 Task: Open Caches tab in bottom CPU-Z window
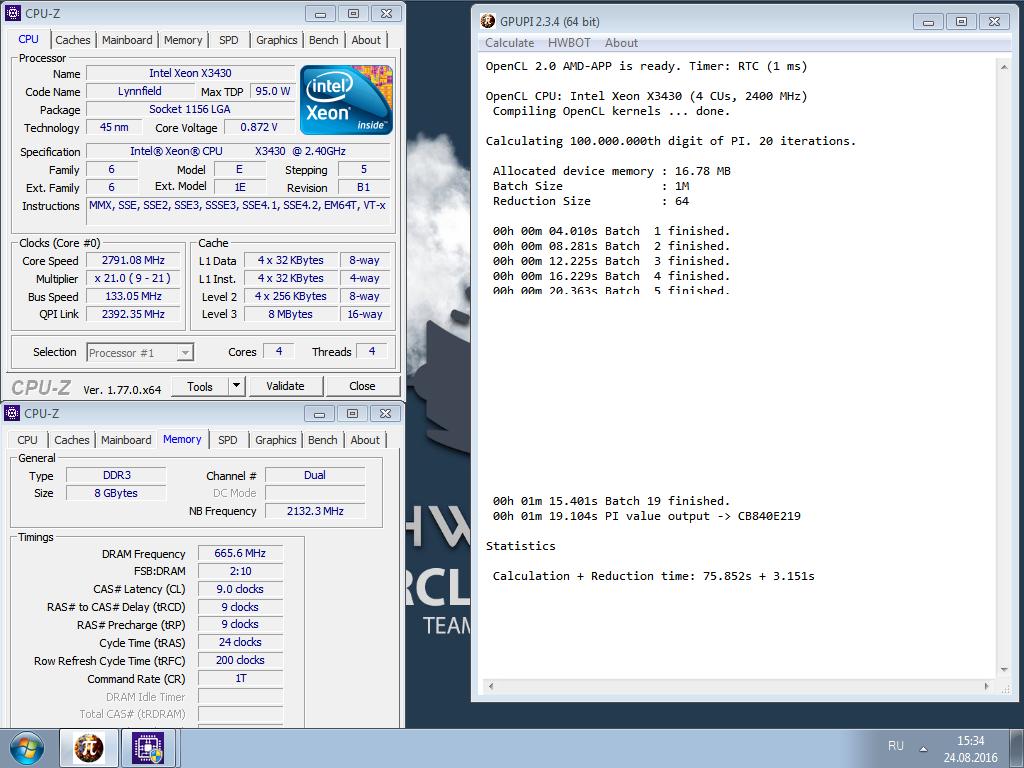71,440
